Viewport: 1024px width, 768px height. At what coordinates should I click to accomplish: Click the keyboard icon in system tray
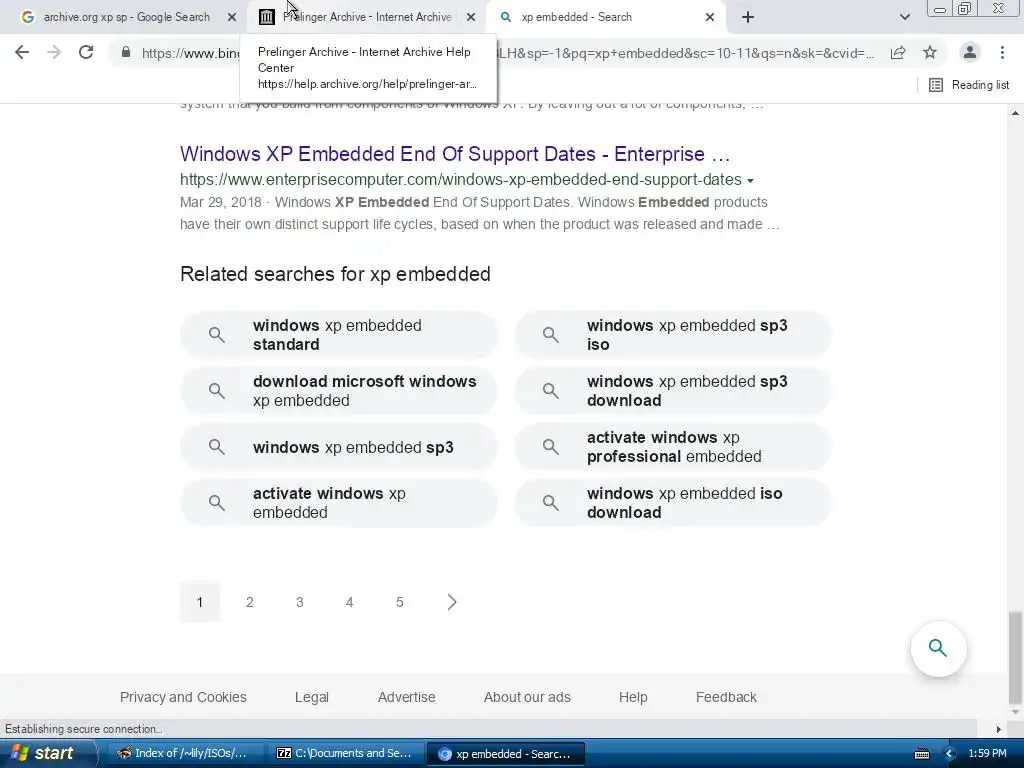922,754
